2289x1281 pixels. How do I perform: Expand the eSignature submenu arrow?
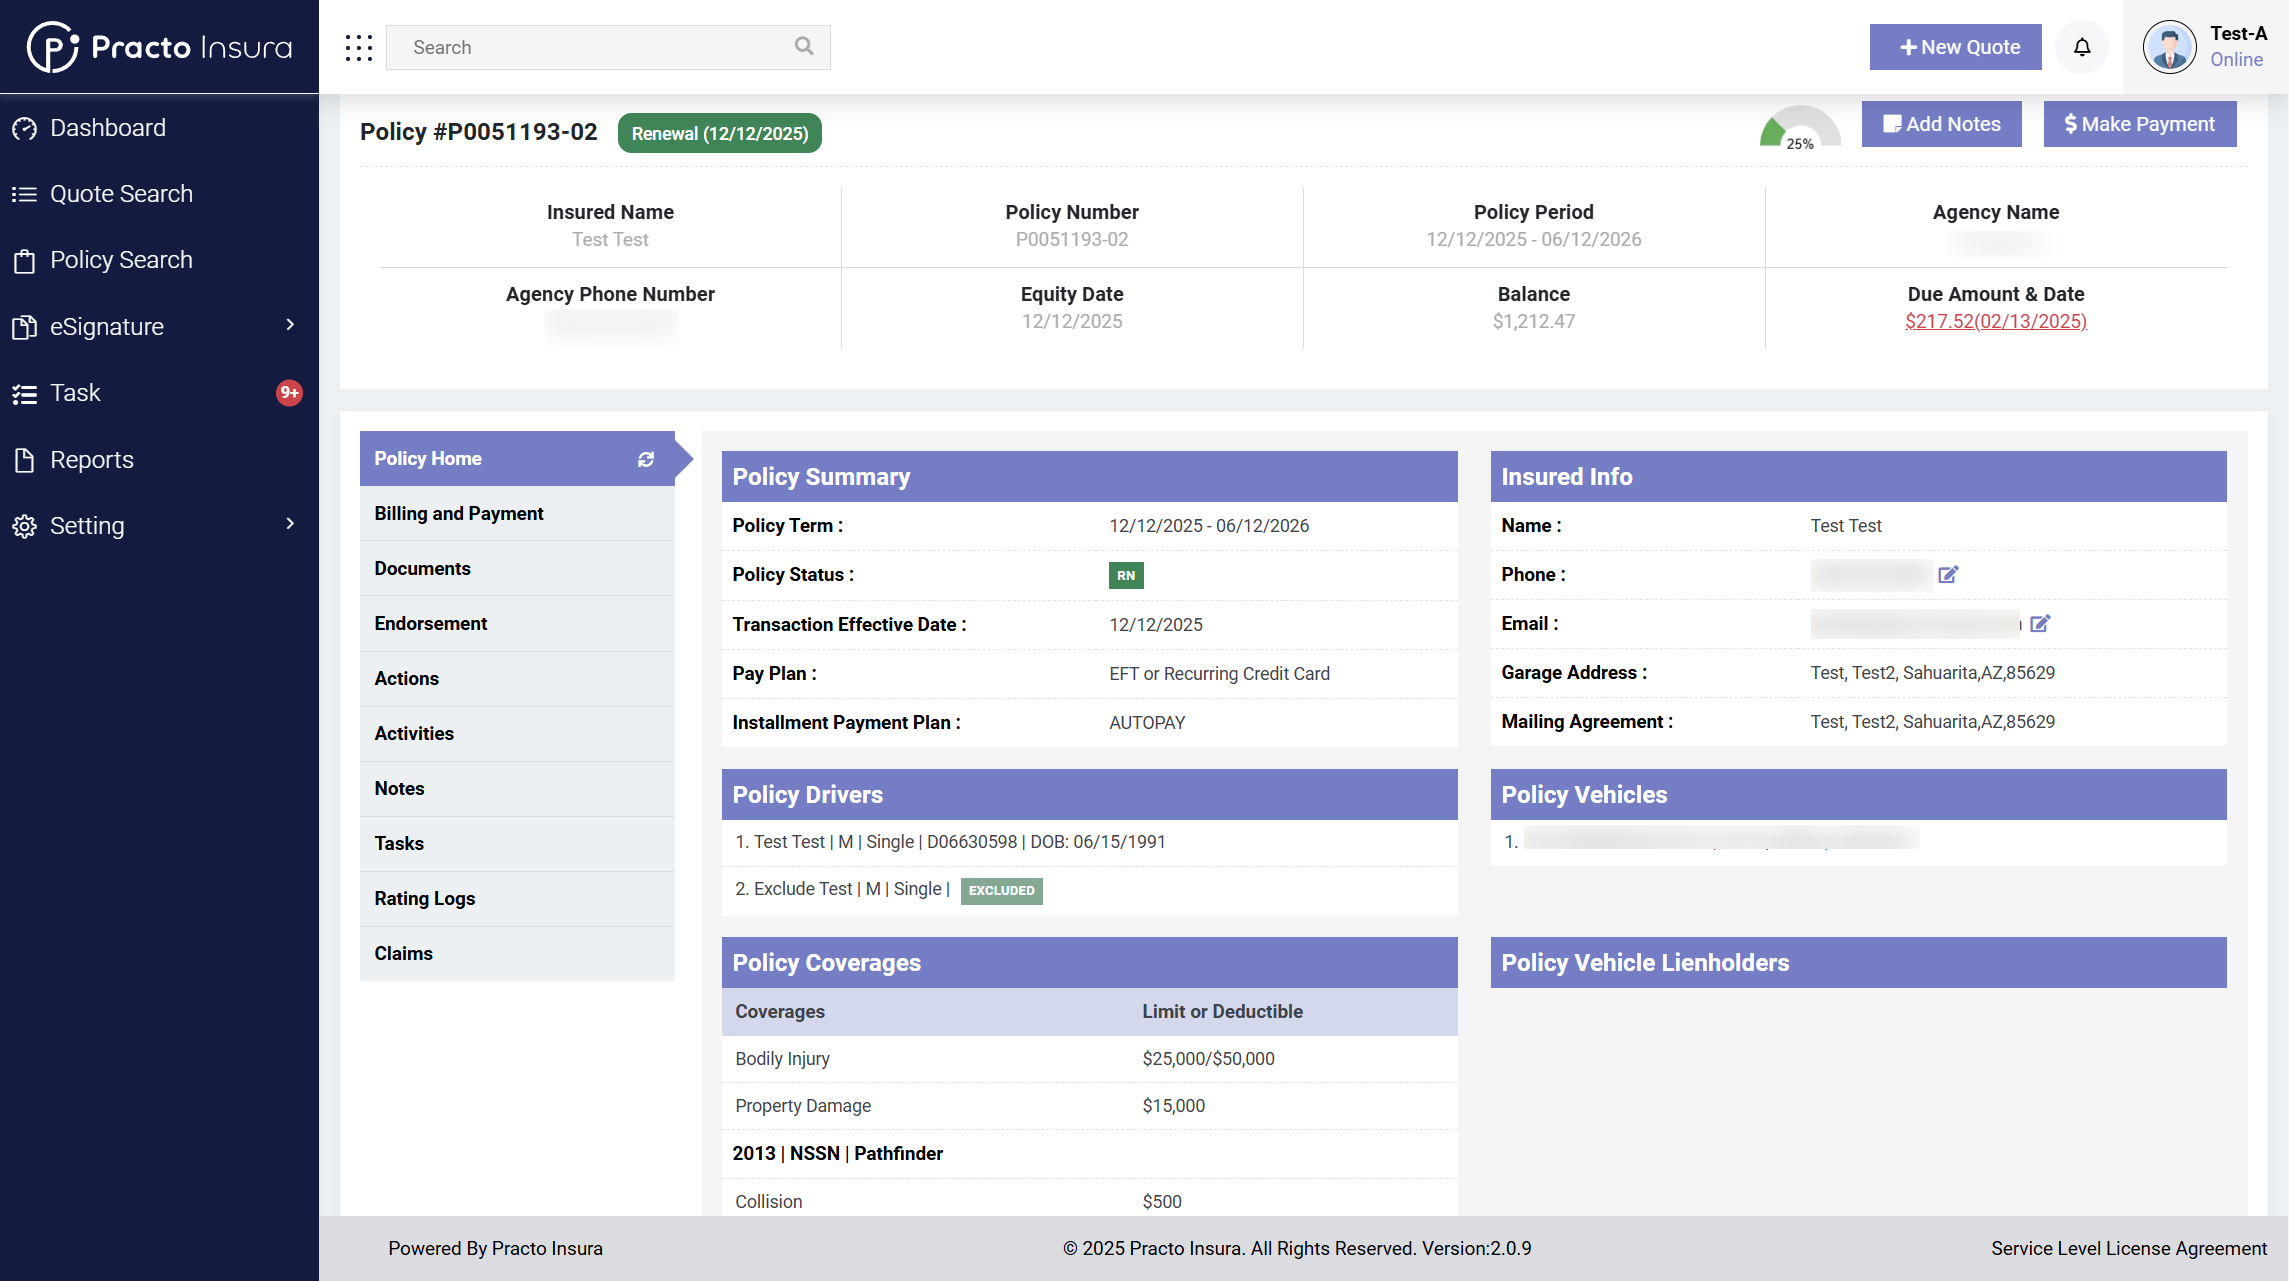pyautogui.click(x=290, y=325)
